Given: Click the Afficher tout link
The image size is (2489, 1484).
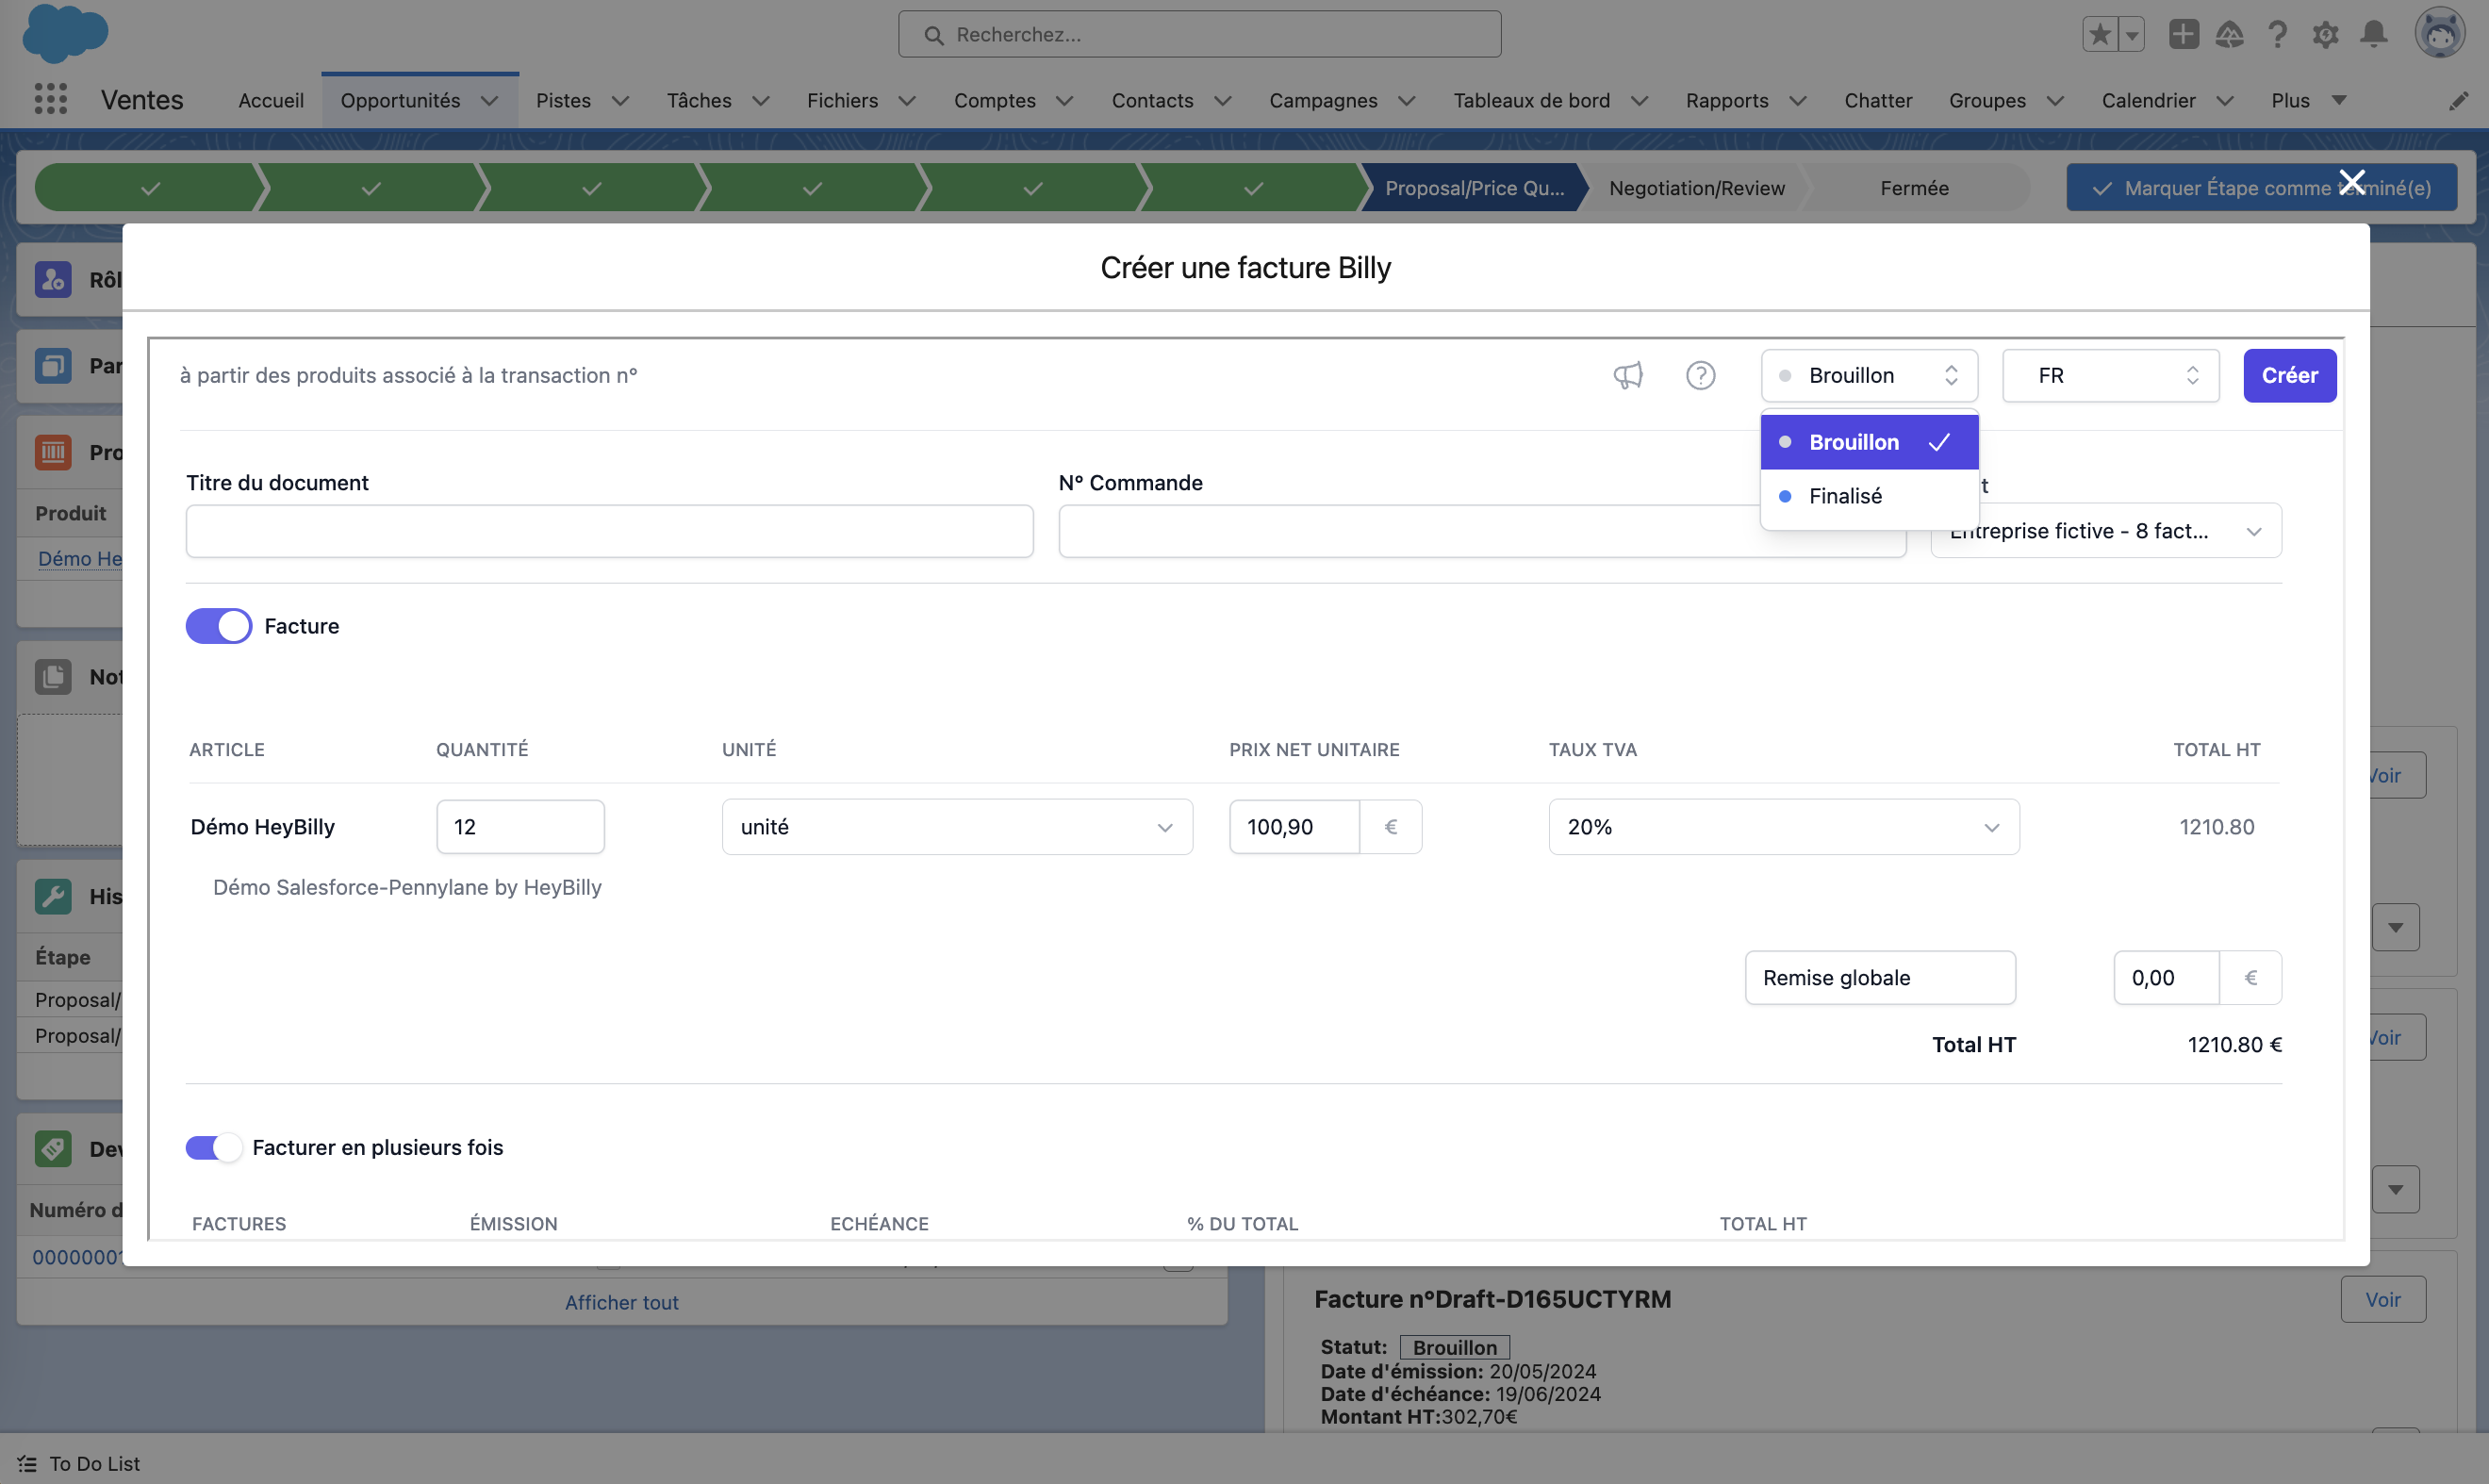Looking at the screenshot, I should click(621, 1302).
